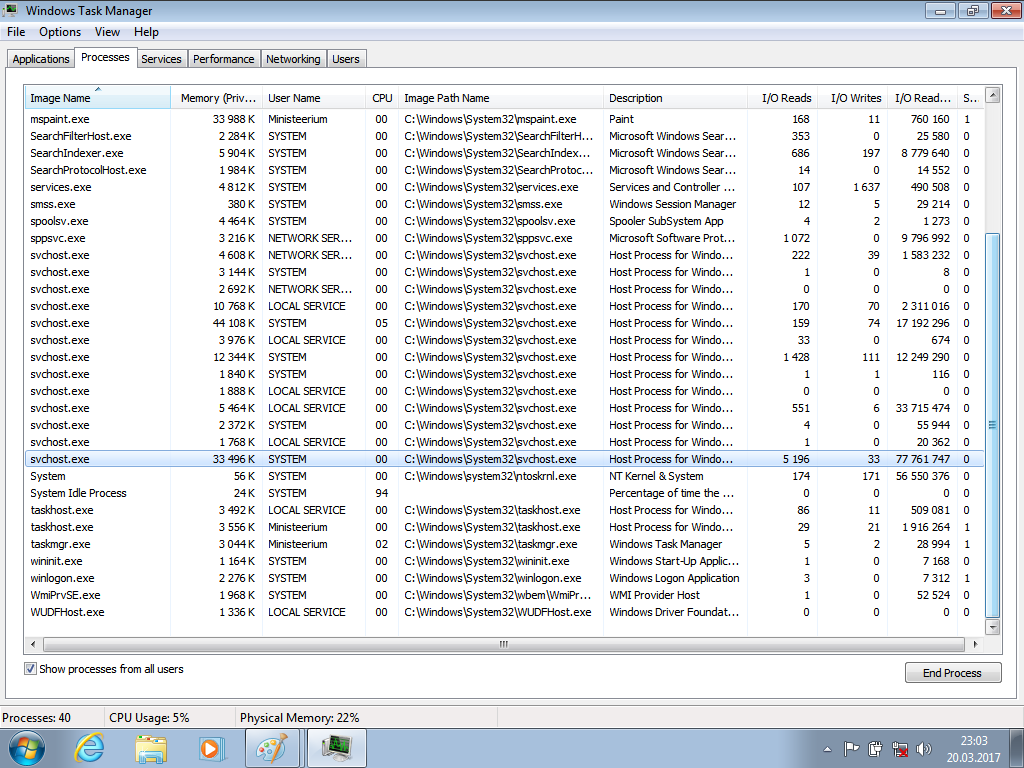1024x768 pixels.
Task: Sort by Description column header
Action: click(675, 98)
